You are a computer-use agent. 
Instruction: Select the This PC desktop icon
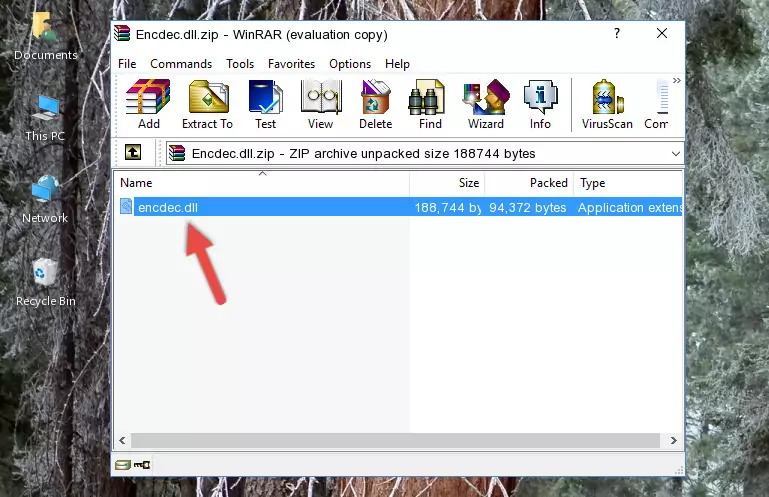pyautogui.click(x=46, y=119)
